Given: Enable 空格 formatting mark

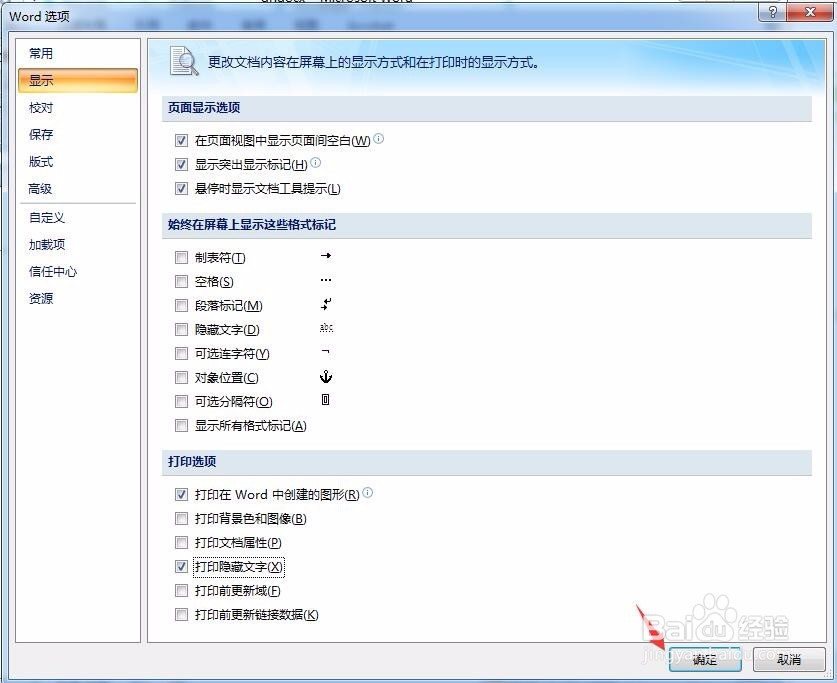Looking at the screenshot, I should [181, 281].
